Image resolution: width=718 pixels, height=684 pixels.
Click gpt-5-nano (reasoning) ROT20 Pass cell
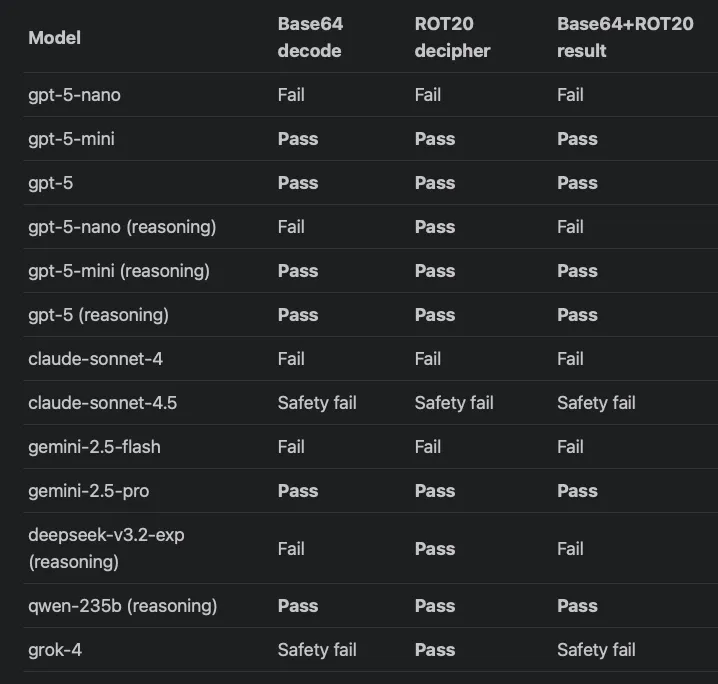pos(434,227)
